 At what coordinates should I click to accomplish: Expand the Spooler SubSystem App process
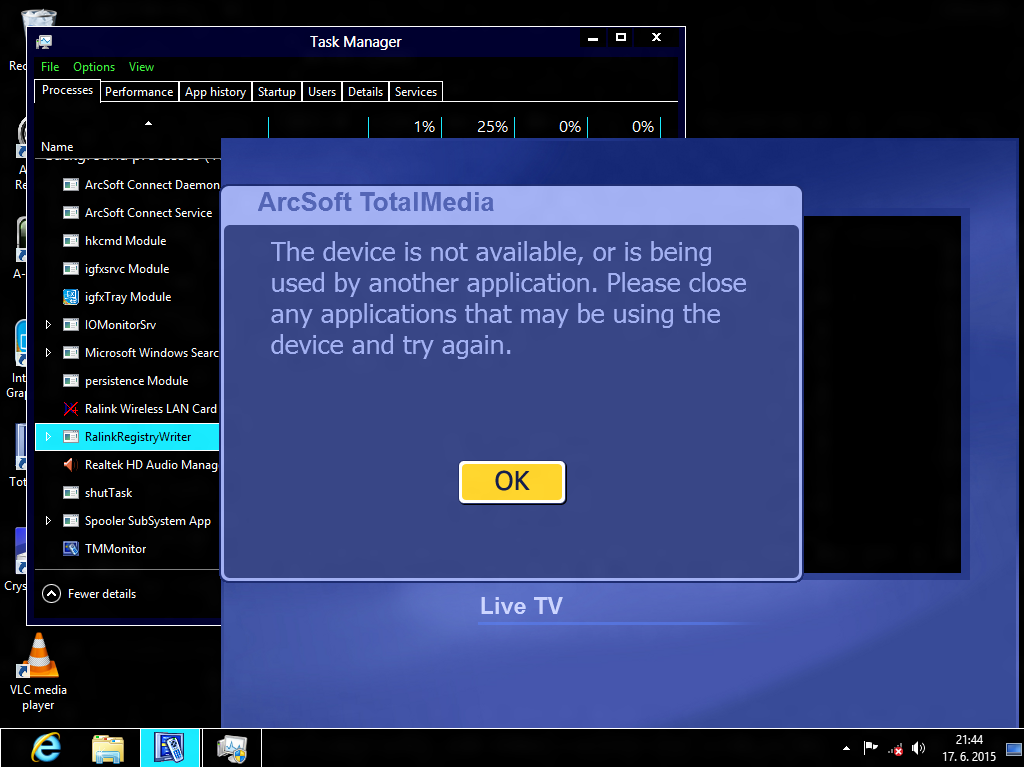point(48,520)
